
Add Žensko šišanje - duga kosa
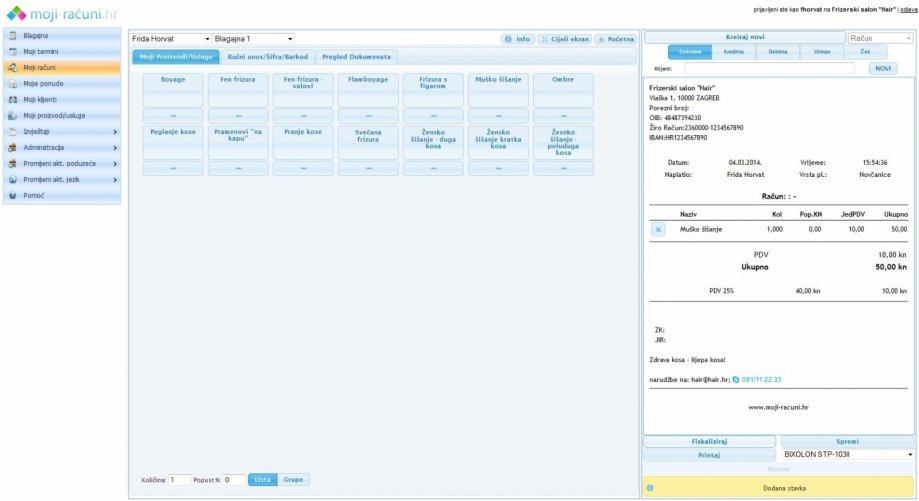tap(433, 142)
